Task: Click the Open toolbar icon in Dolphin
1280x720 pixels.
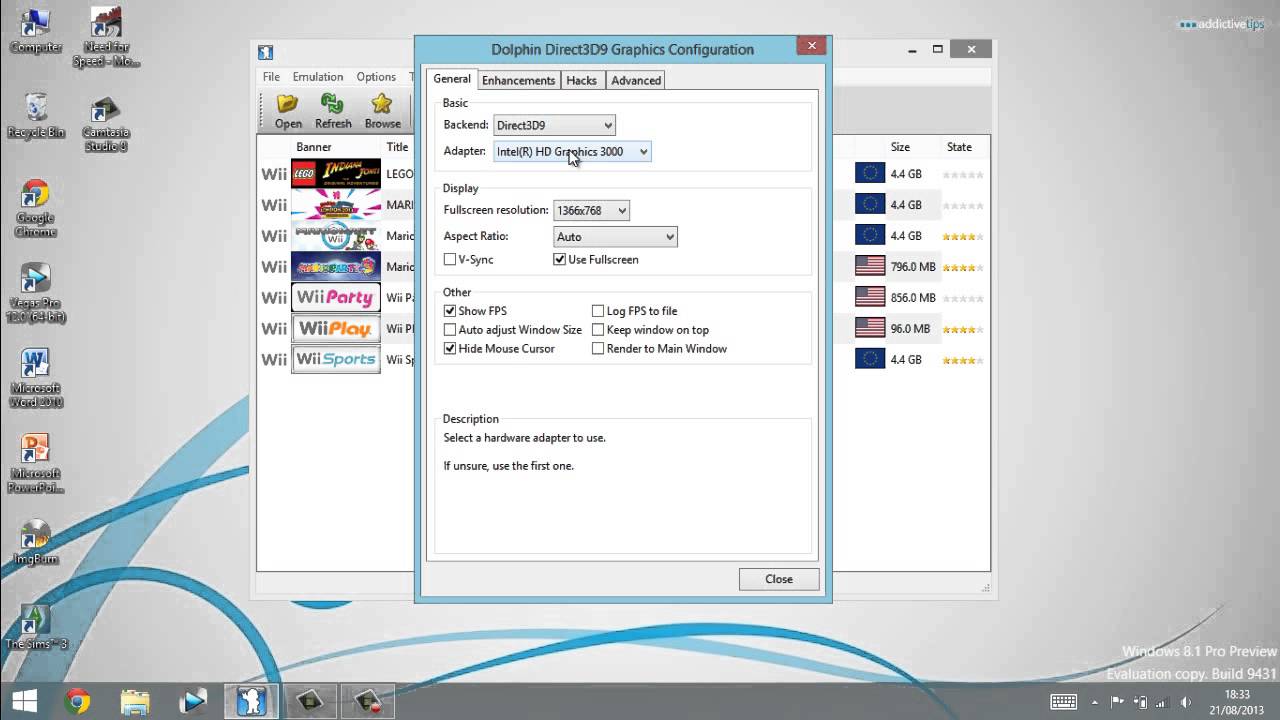Action: (288, 111)
